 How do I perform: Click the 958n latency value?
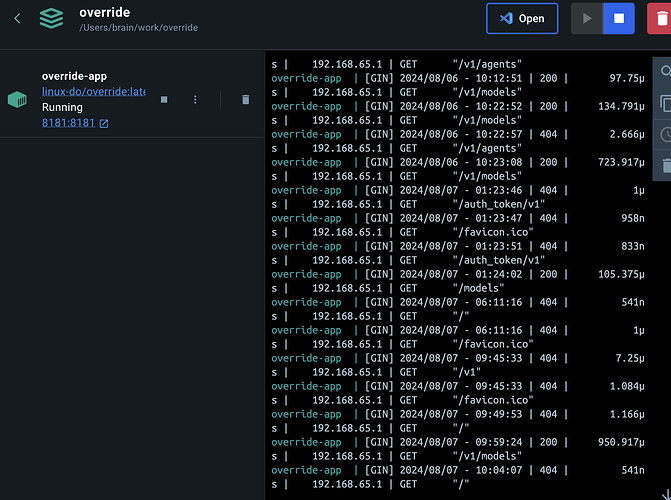633,218
